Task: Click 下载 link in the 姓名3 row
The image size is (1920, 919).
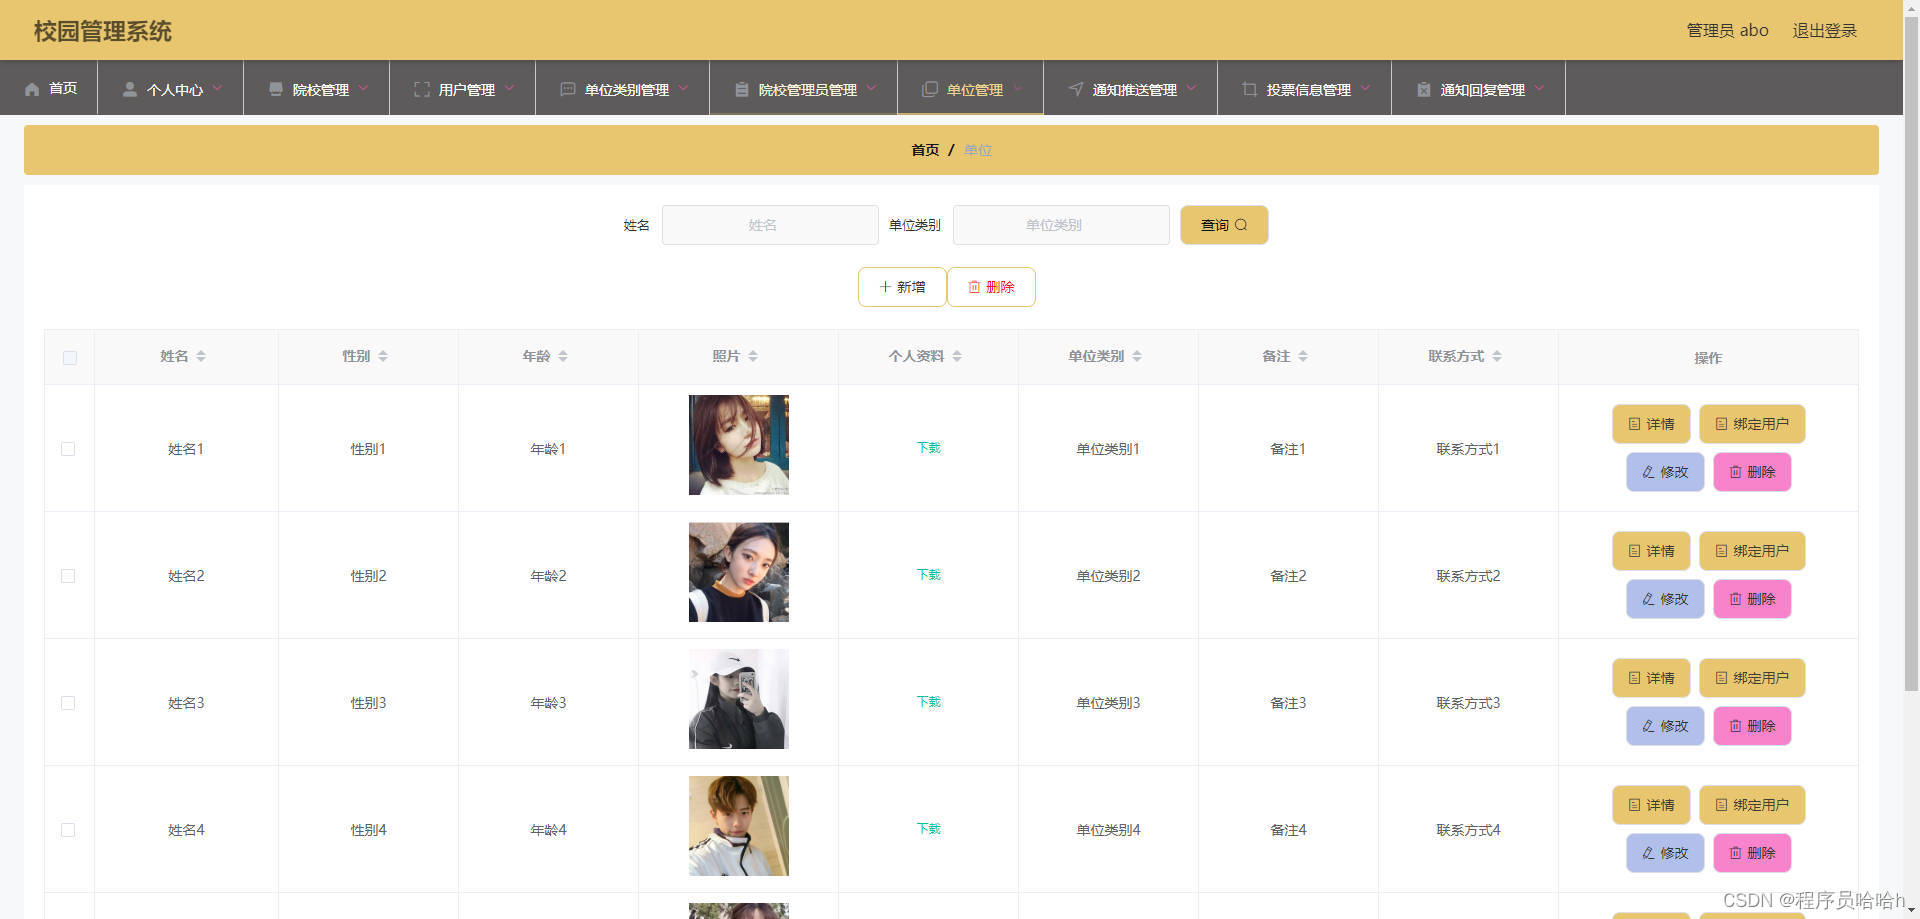Action: pyautogui.click(x=929, y=702)
